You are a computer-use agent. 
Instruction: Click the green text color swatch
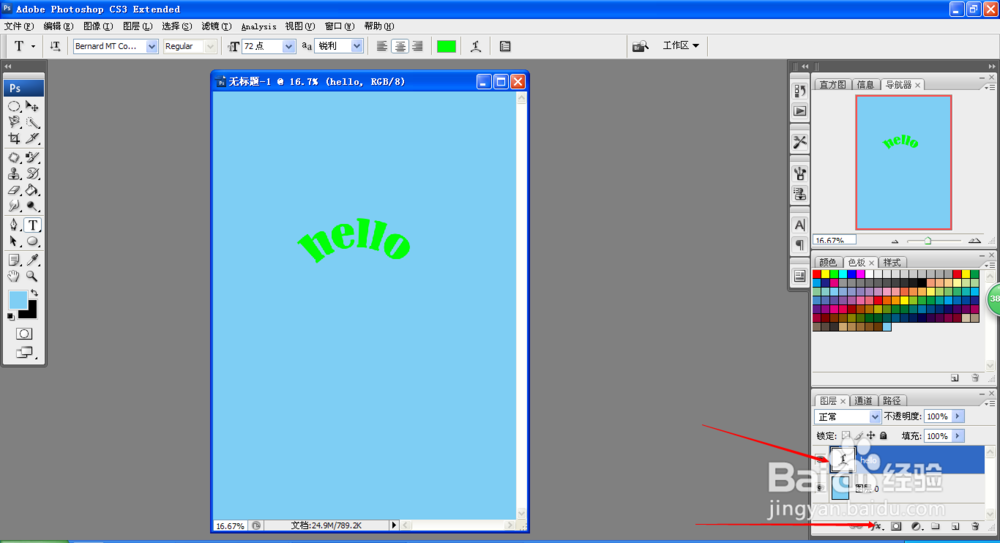pos(446,46)
